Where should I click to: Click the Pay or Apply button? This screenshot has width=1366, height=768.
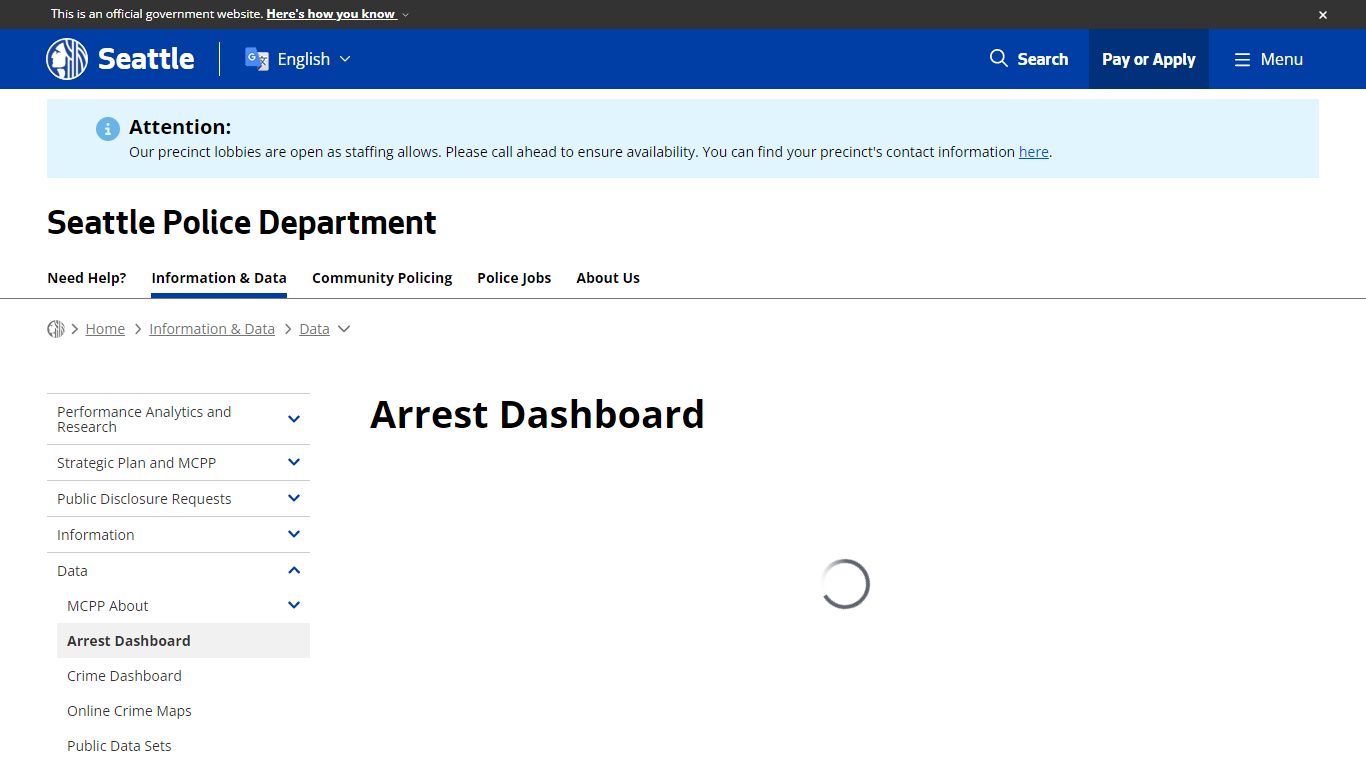[1149, 59]
